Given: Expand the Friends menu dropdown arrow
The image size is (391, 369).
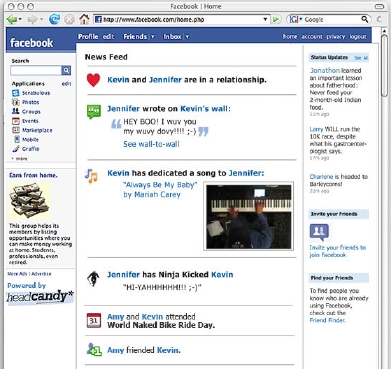Looking at the screenshot, I should pos(153,37).
